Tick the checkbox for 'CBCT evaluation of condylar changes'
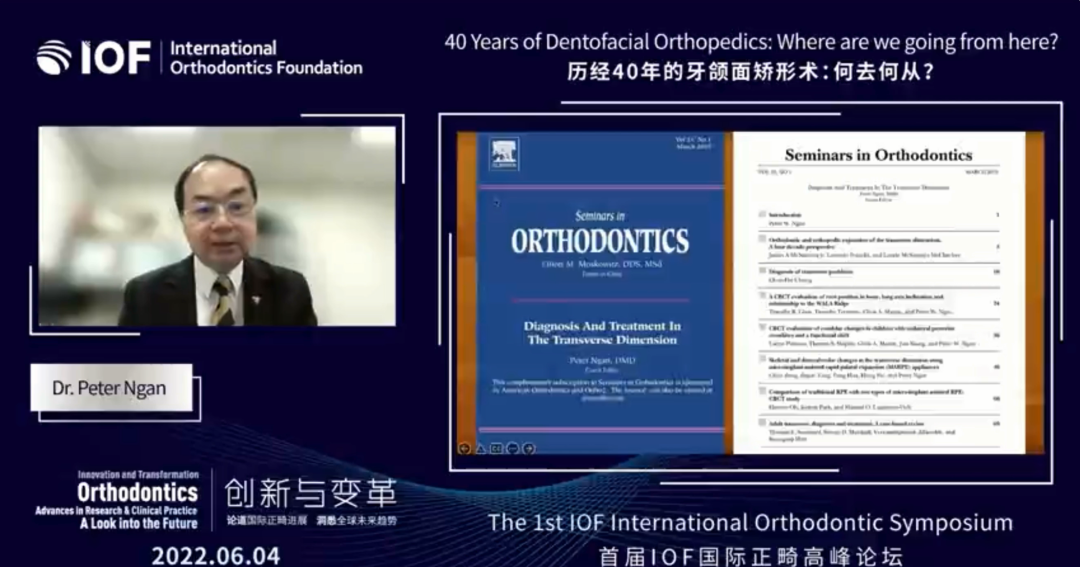The height and width of the screenshot is (567, 1080). (762, 328)
